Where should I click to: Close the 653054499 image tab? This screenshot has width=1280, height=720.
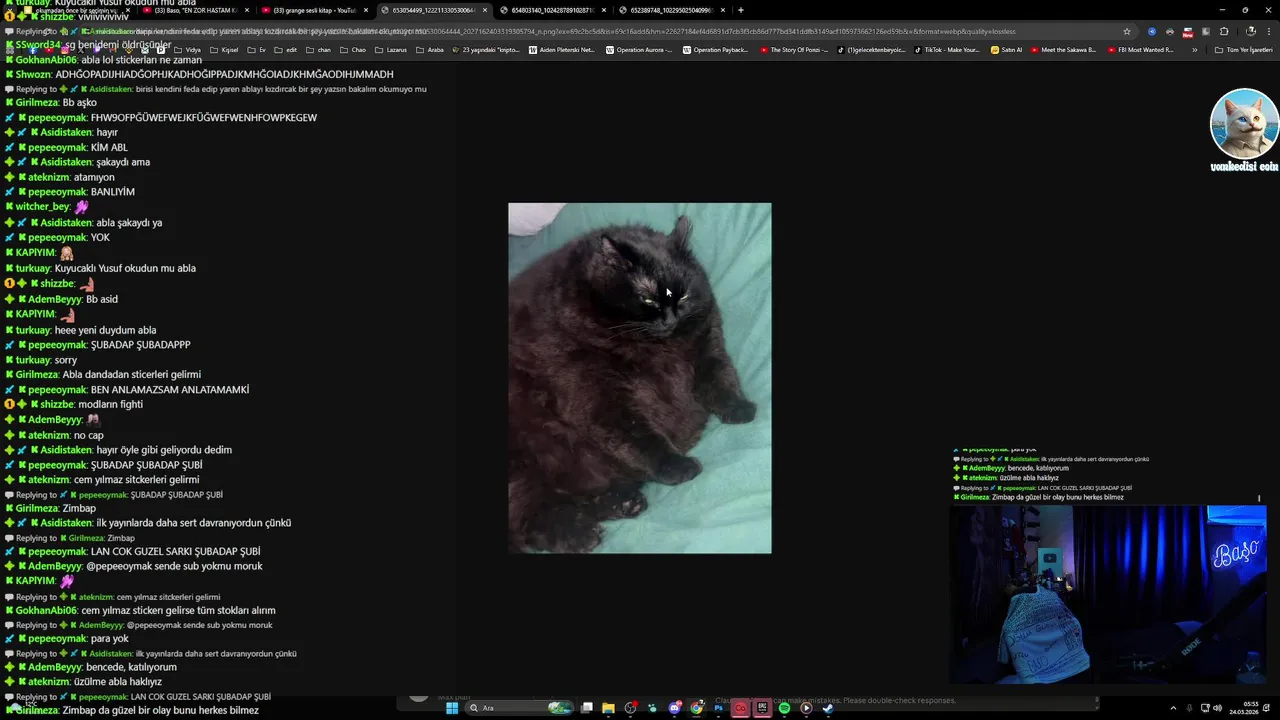coord(485,10)
